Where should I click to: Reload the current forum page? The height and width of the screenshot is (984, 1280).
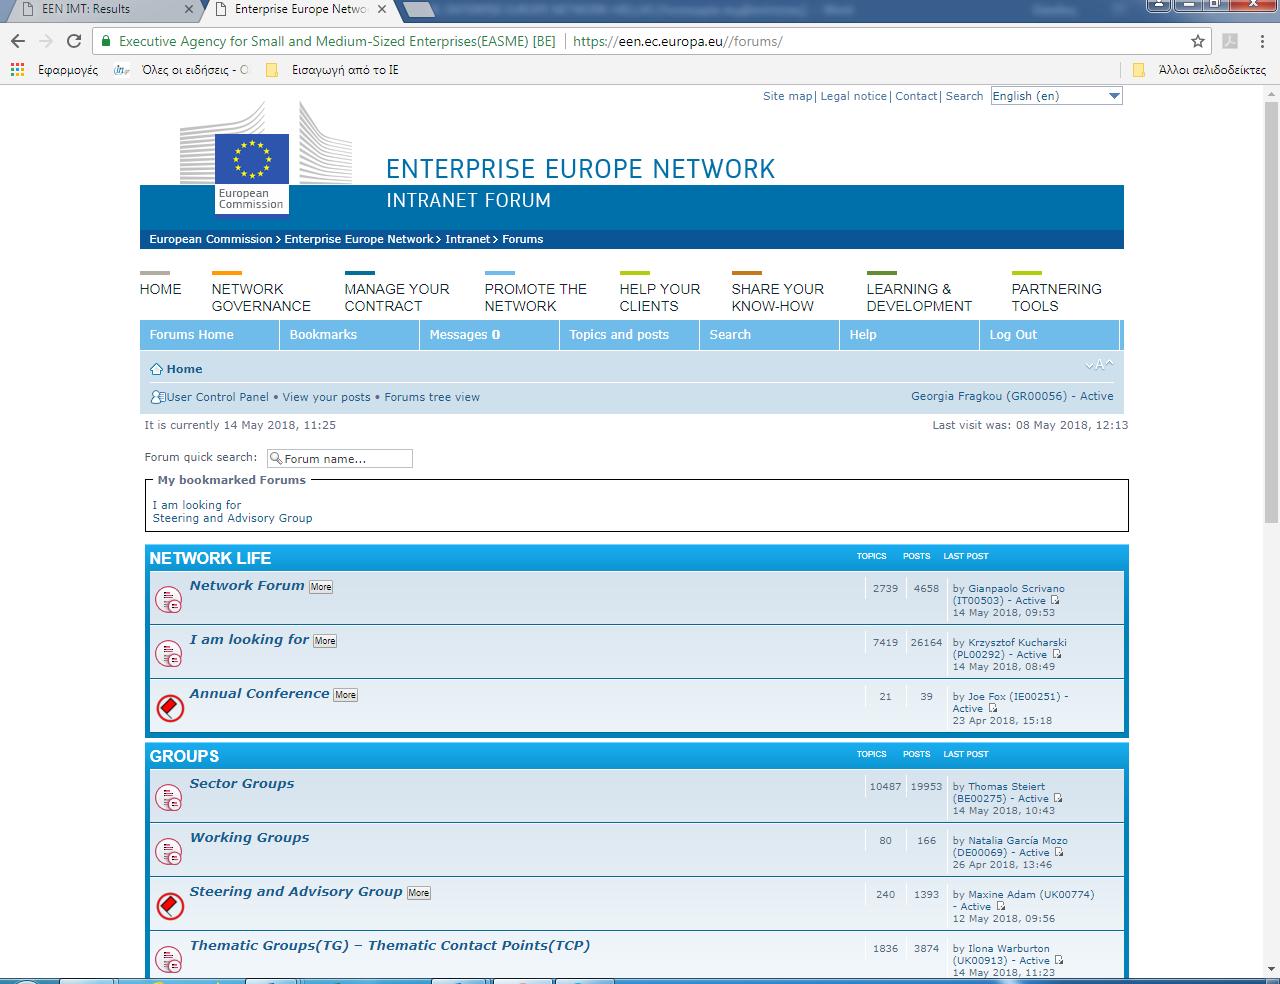click(x=73, y=41)
